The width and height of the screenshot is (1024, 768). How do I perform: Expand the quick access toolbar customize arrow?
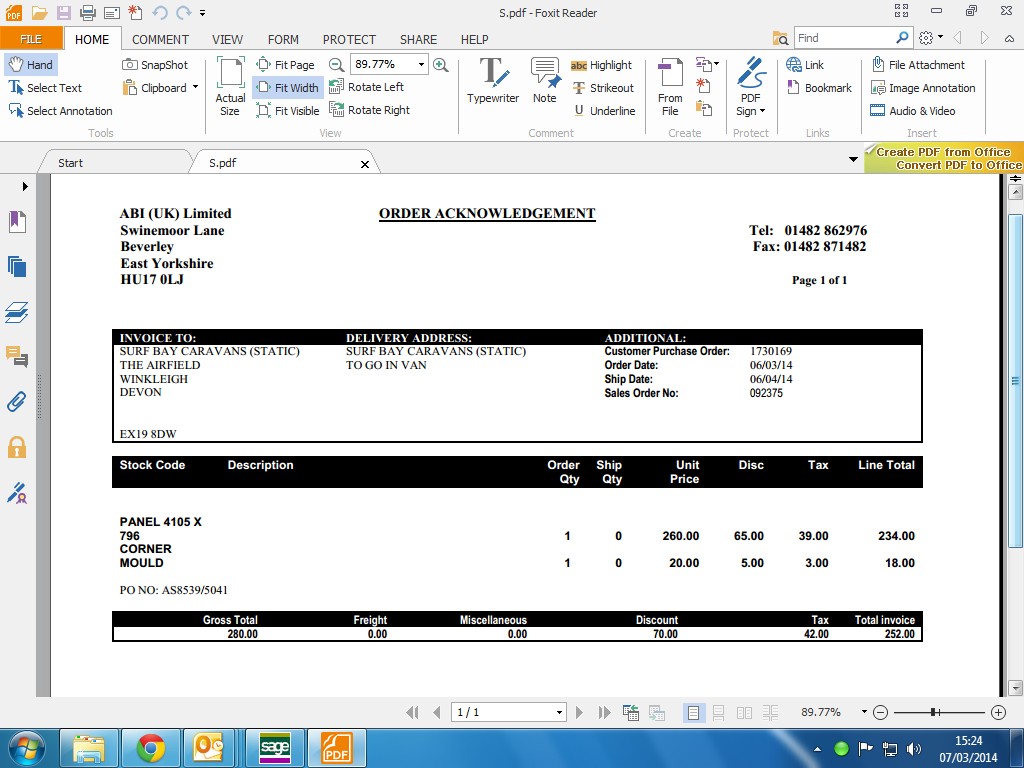(x=202, y=12)
